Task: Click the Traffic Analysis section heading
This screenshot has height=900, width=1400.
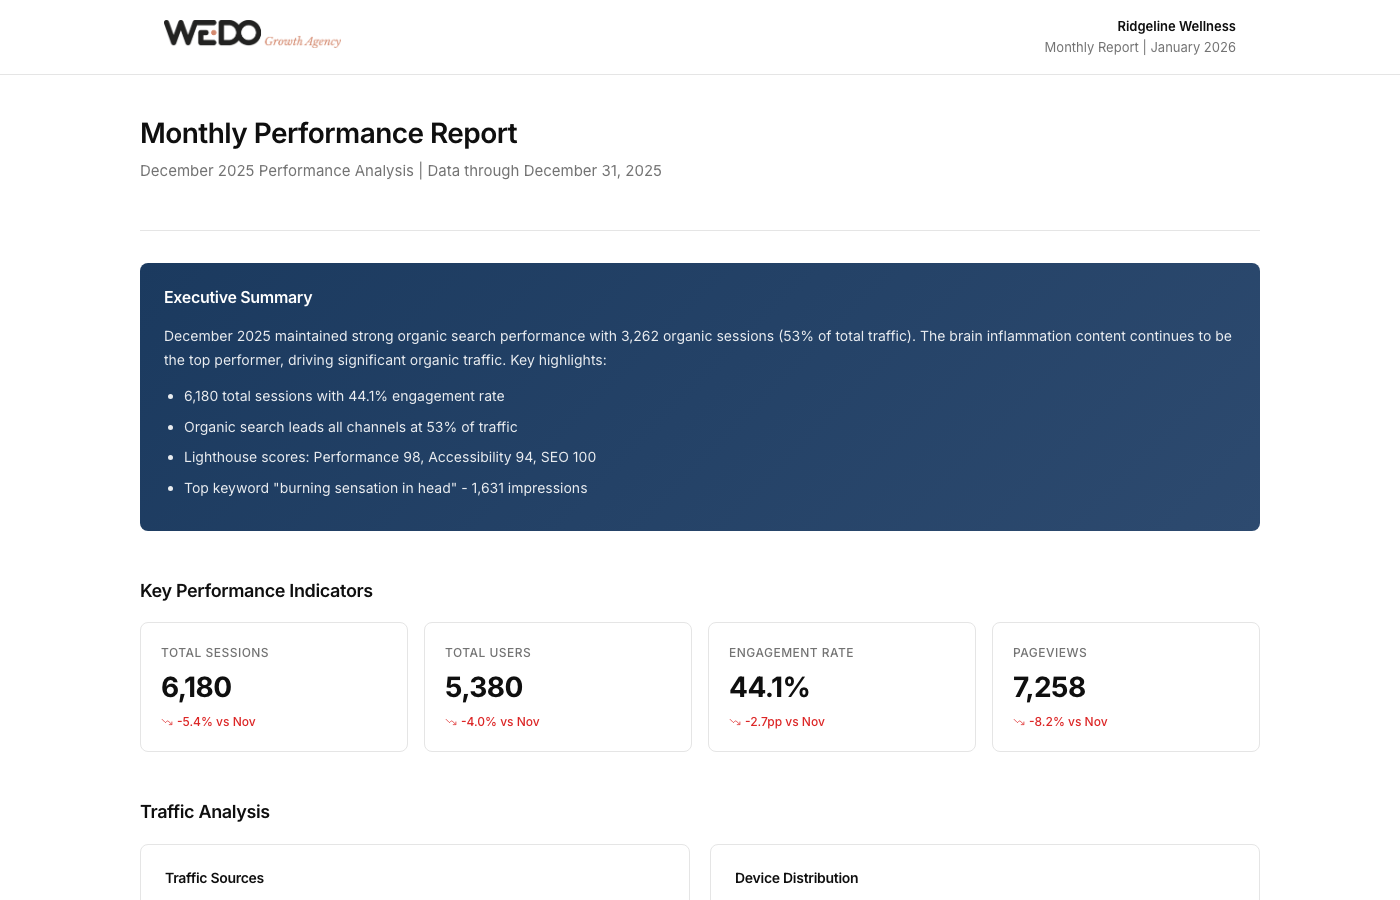Action: coord(205,812)
